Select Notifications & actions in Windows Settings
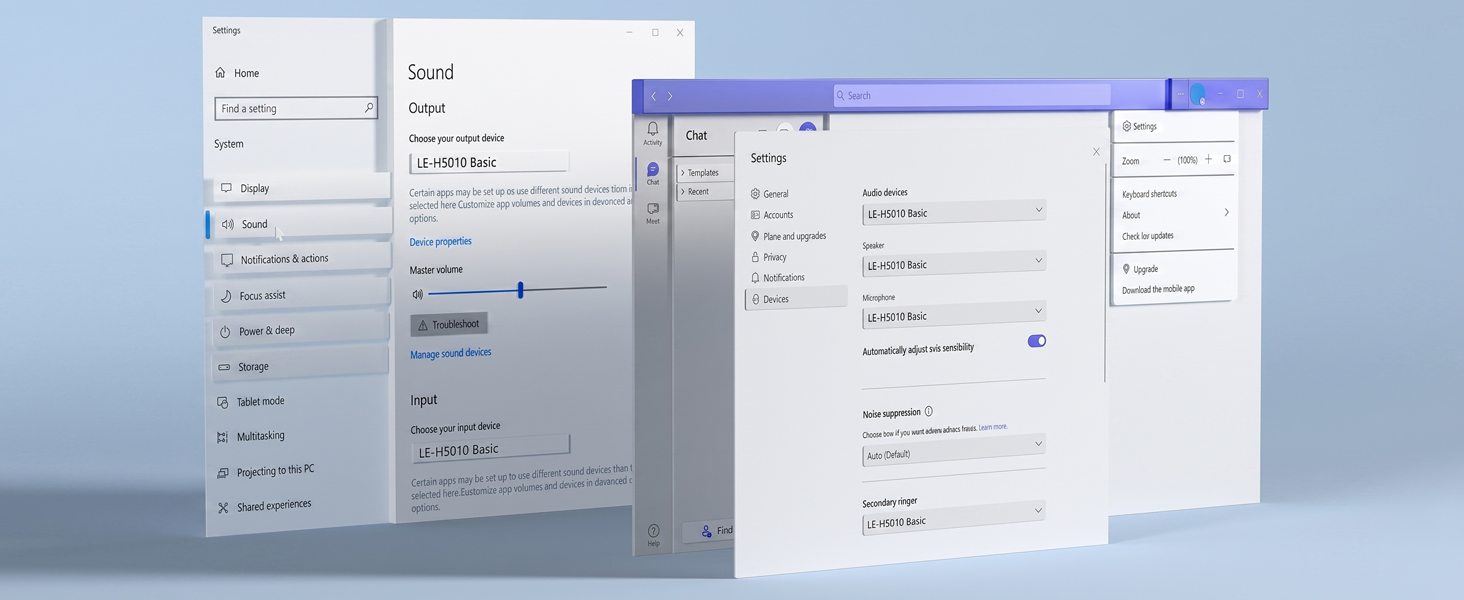The image size is (1464, 600). 300,260
